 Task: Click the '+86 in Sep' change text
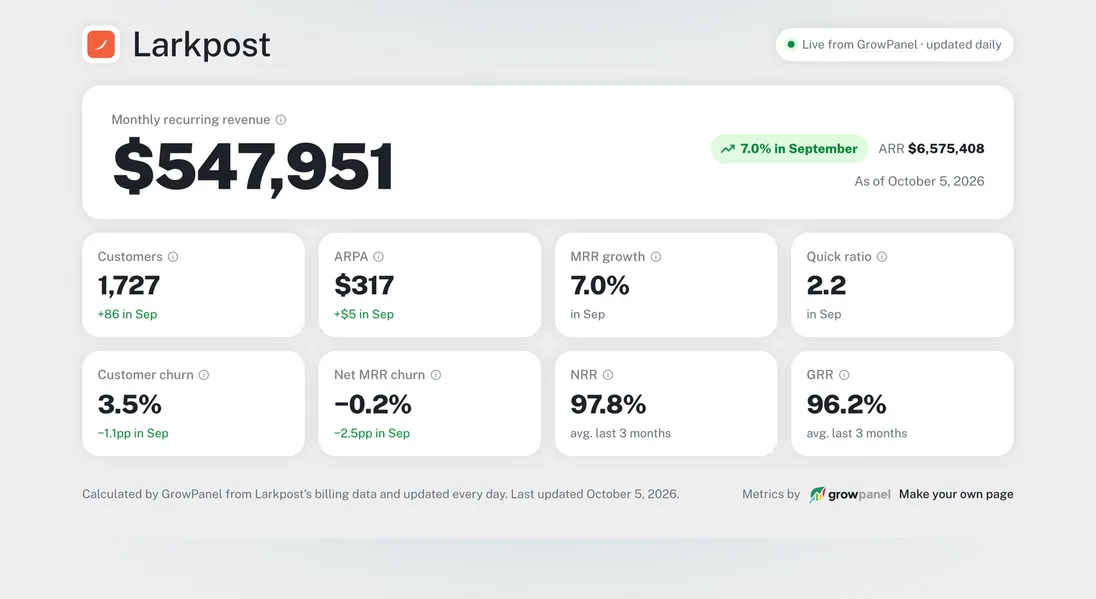127,315
